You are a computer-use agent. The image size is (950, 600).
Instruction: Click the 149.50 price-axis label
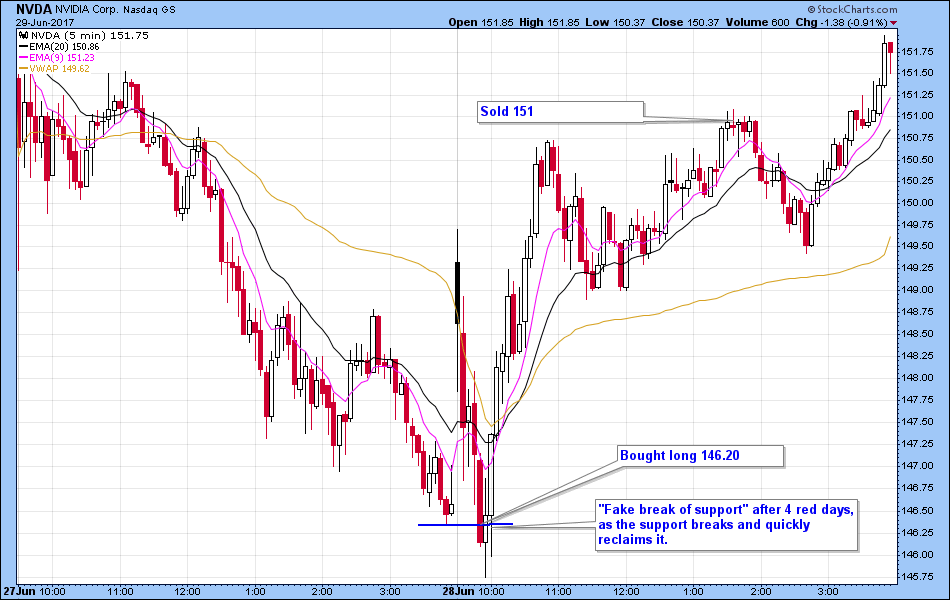coord(917,245)
